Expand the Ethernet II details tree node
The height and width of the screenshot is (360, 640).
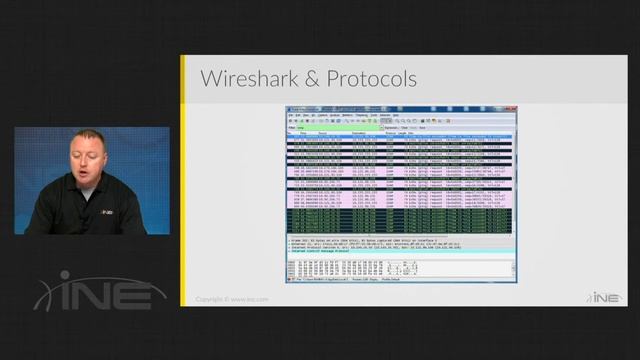(290, 244)
